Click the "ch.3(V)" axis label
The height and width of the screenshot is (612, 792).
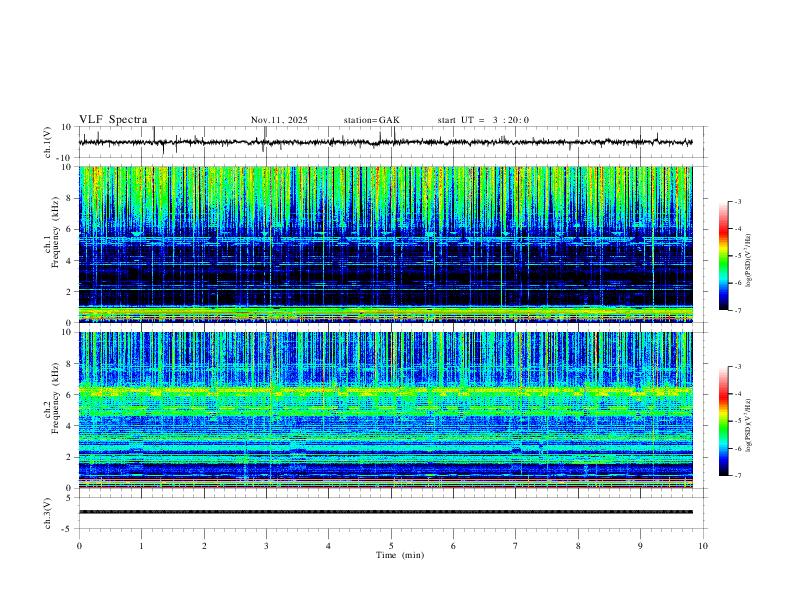tap(48, 514)
